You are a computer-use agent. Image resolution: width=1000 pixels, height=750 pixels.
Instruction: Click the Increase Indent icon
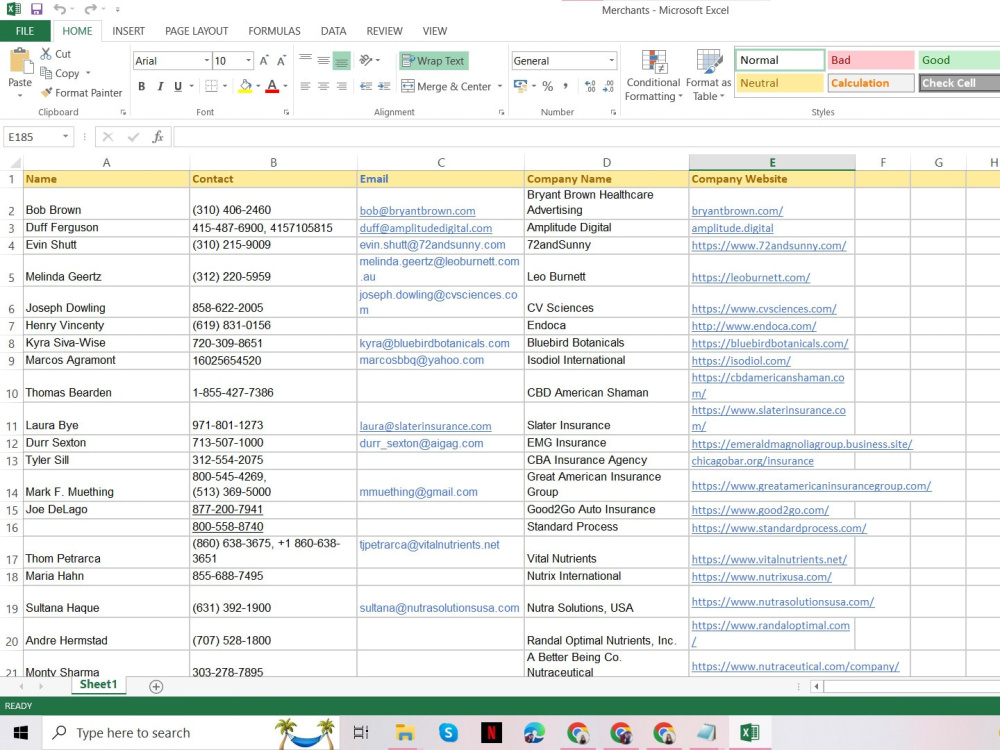click(x=384, y=86)
